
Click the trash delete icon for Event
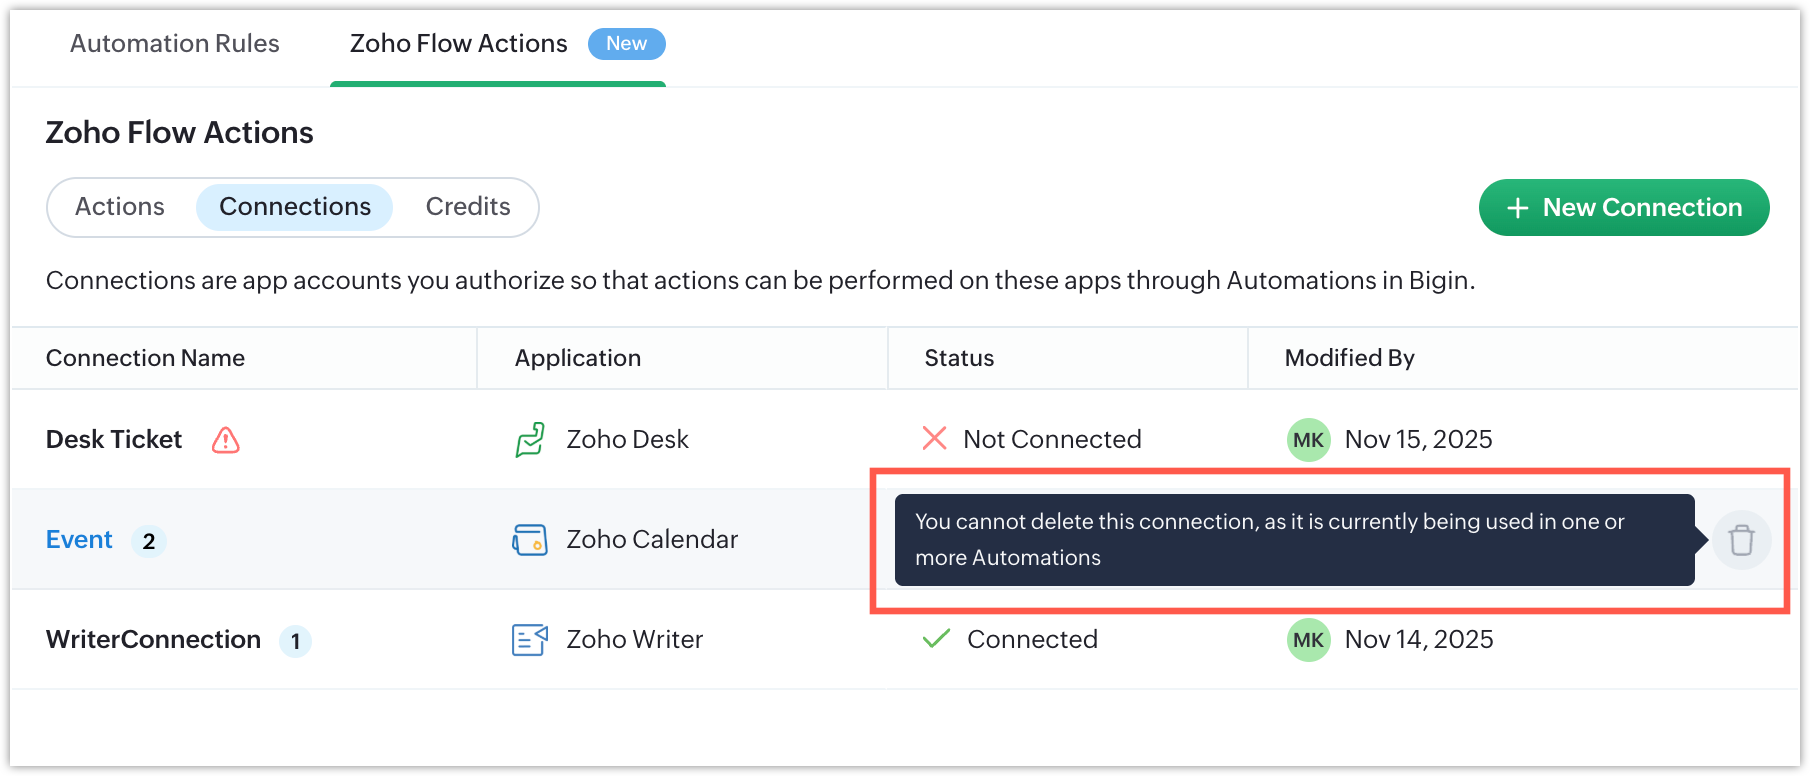click(1741, 540)
